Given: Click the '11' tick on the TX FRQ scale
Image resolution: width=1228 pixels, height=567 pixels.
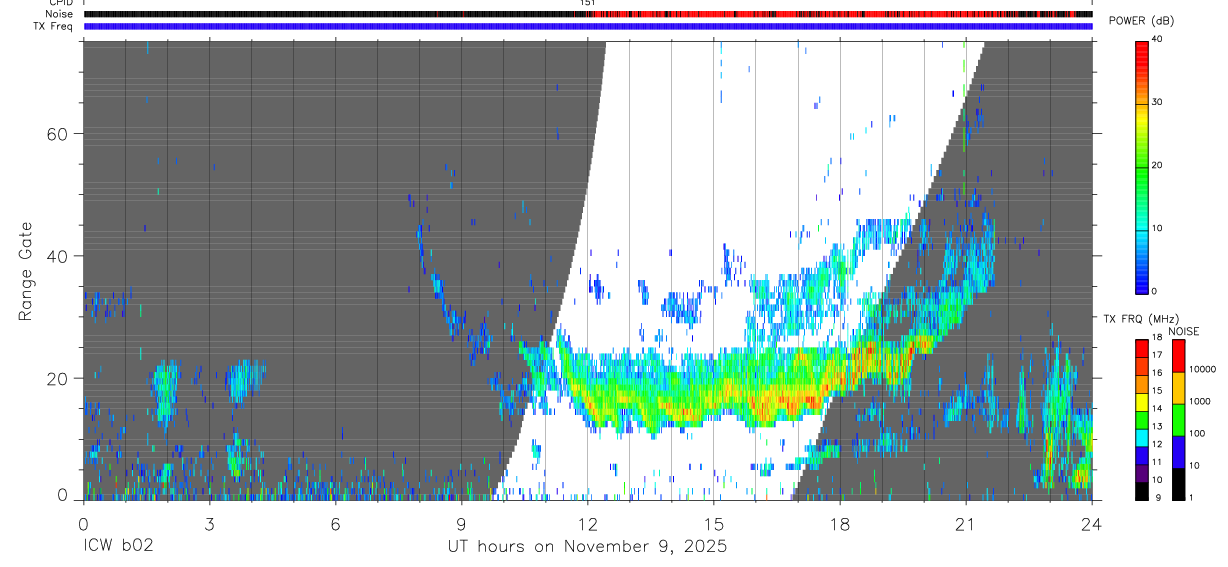Looking at the screenshot, I should (x=1158, y=462).
